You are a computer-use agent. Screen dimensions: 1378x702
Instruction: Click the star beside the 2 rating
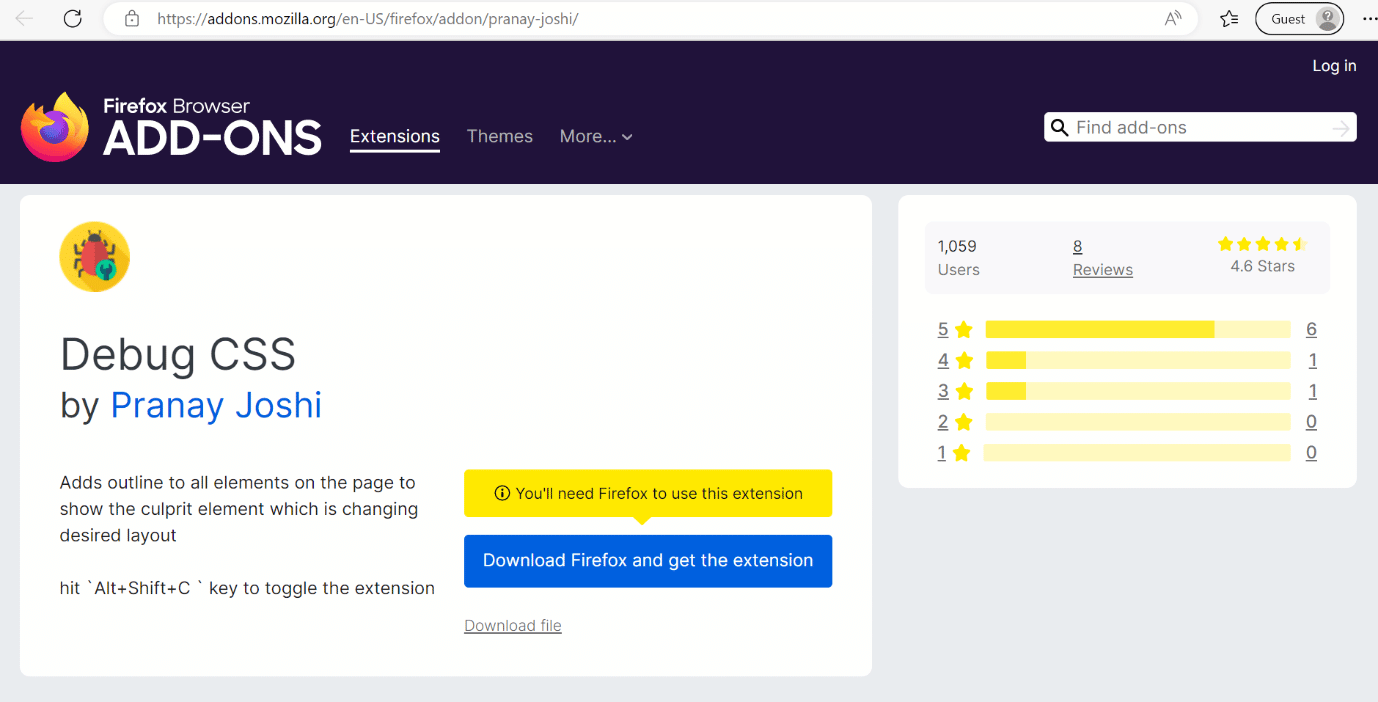964,422
